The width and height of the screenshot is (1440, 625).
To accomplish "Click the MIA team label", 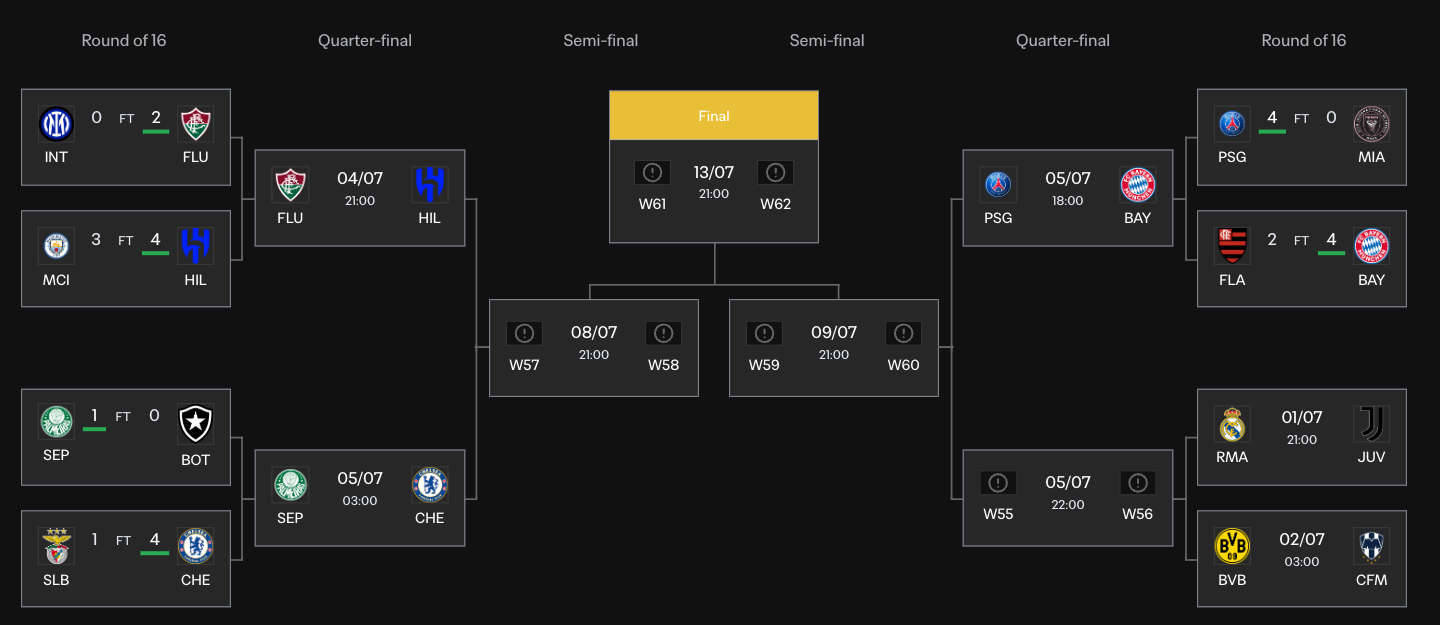I will point(1372,157).
